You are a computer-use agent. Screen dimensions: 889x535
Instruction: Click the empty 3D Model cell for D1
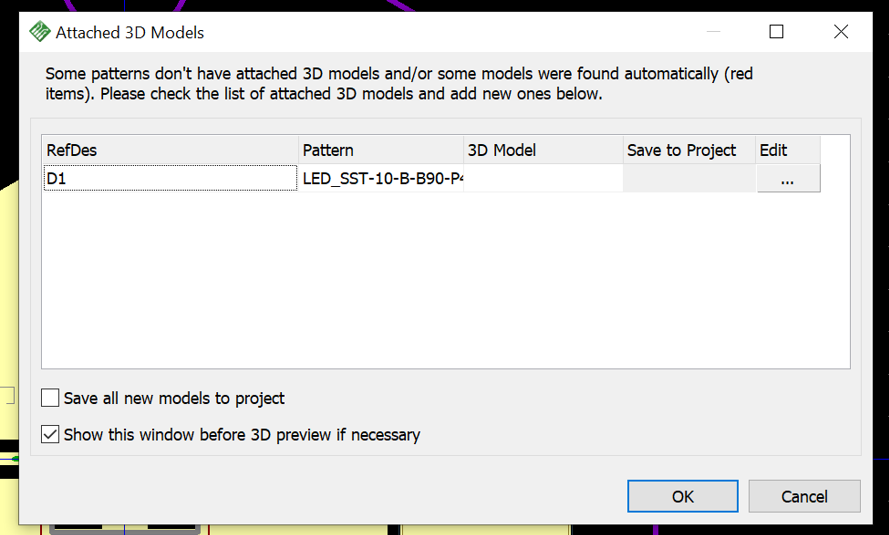[x=543, y=179]
